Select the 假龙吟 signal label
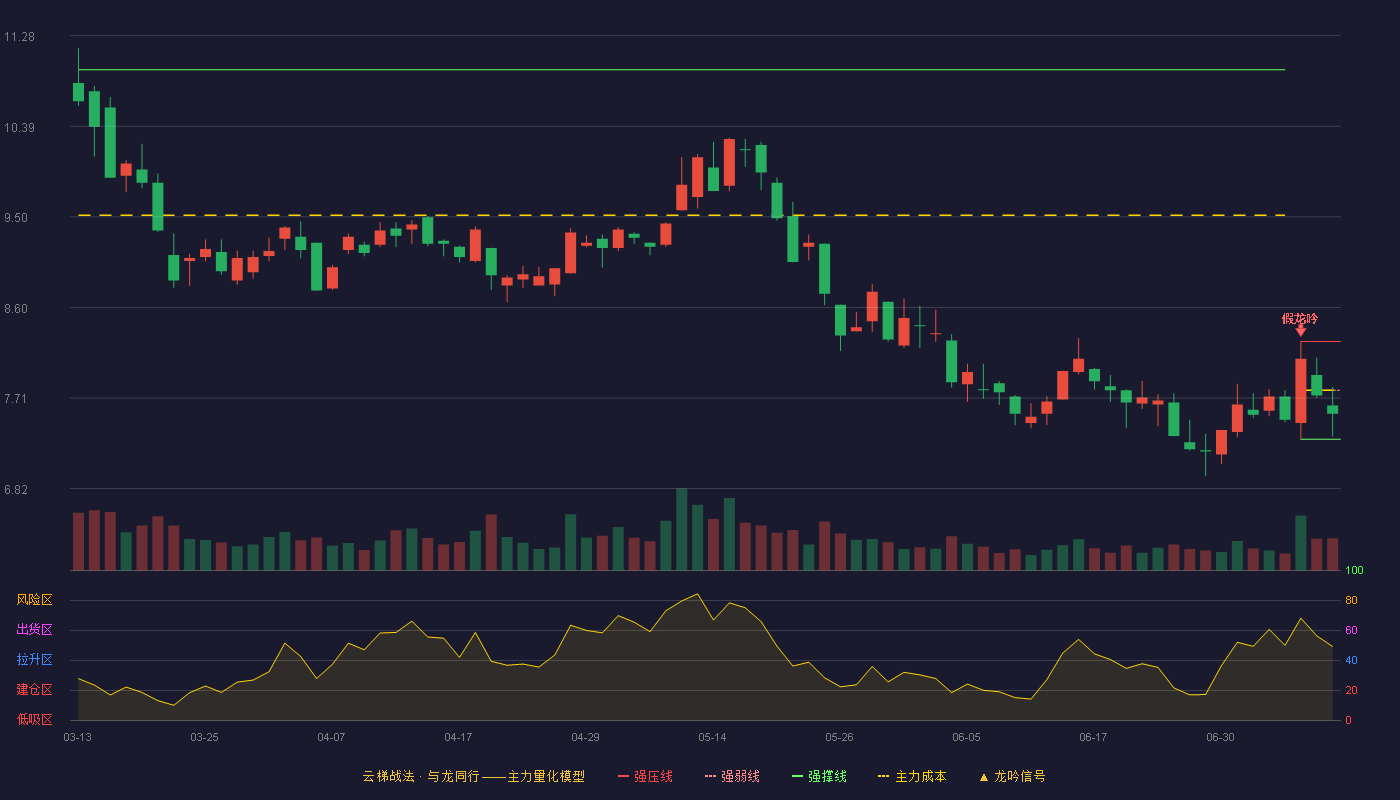The image size is (1400, 800). point(1300,318)
